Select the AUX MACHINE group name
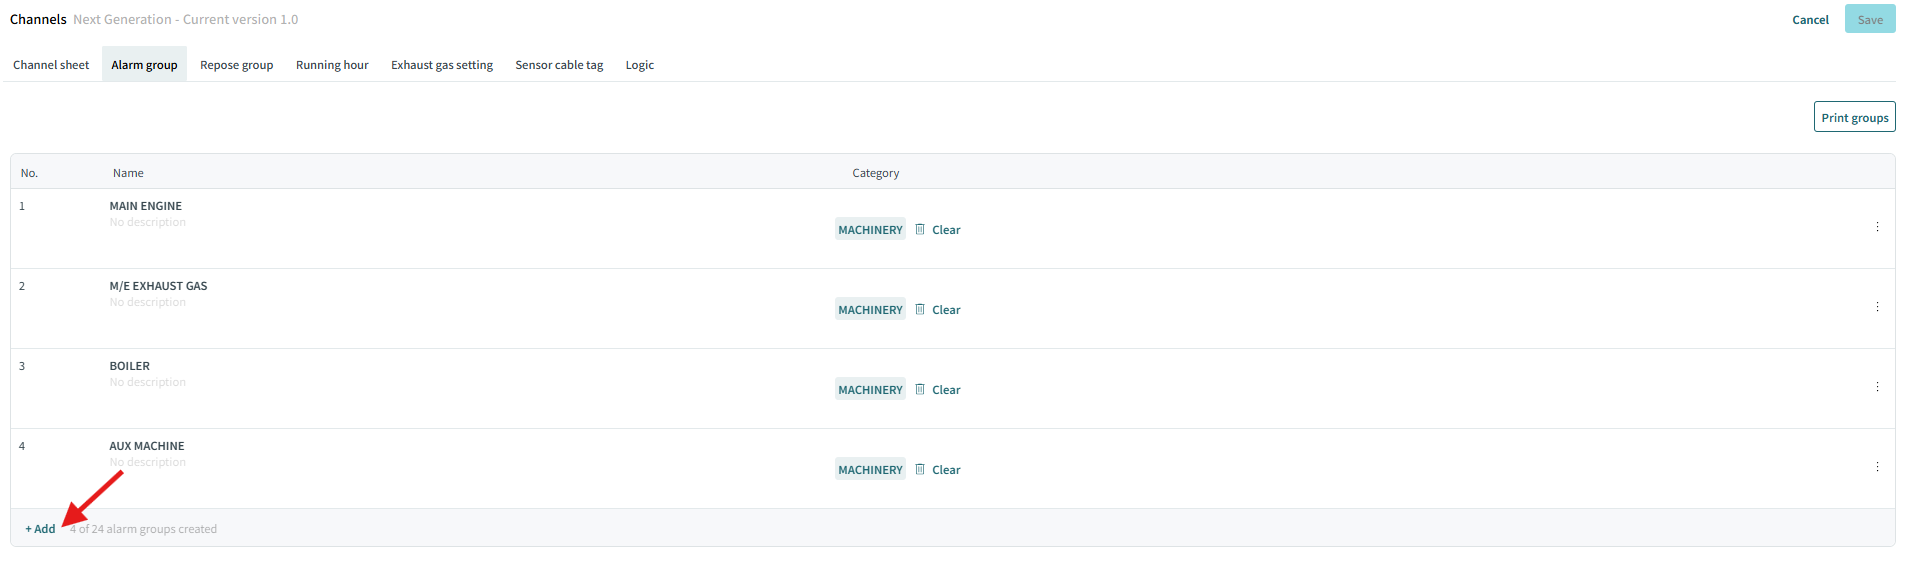Screen dimensions: 1906x587 [147, 446]
